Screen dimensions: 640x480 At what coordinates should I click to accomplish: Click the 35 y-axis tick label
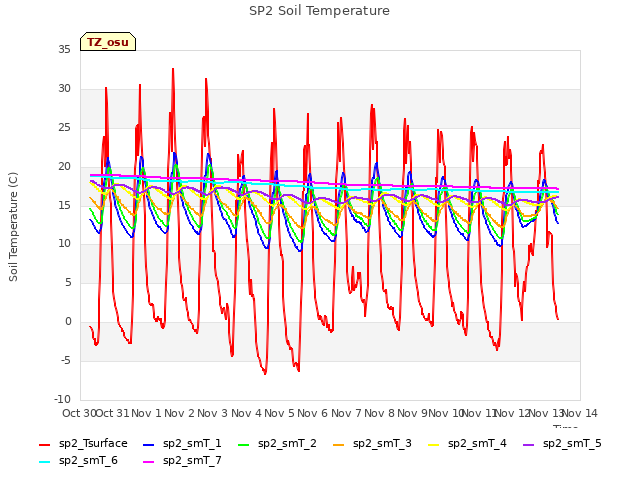pyautogui.click(x=64, y=50)
